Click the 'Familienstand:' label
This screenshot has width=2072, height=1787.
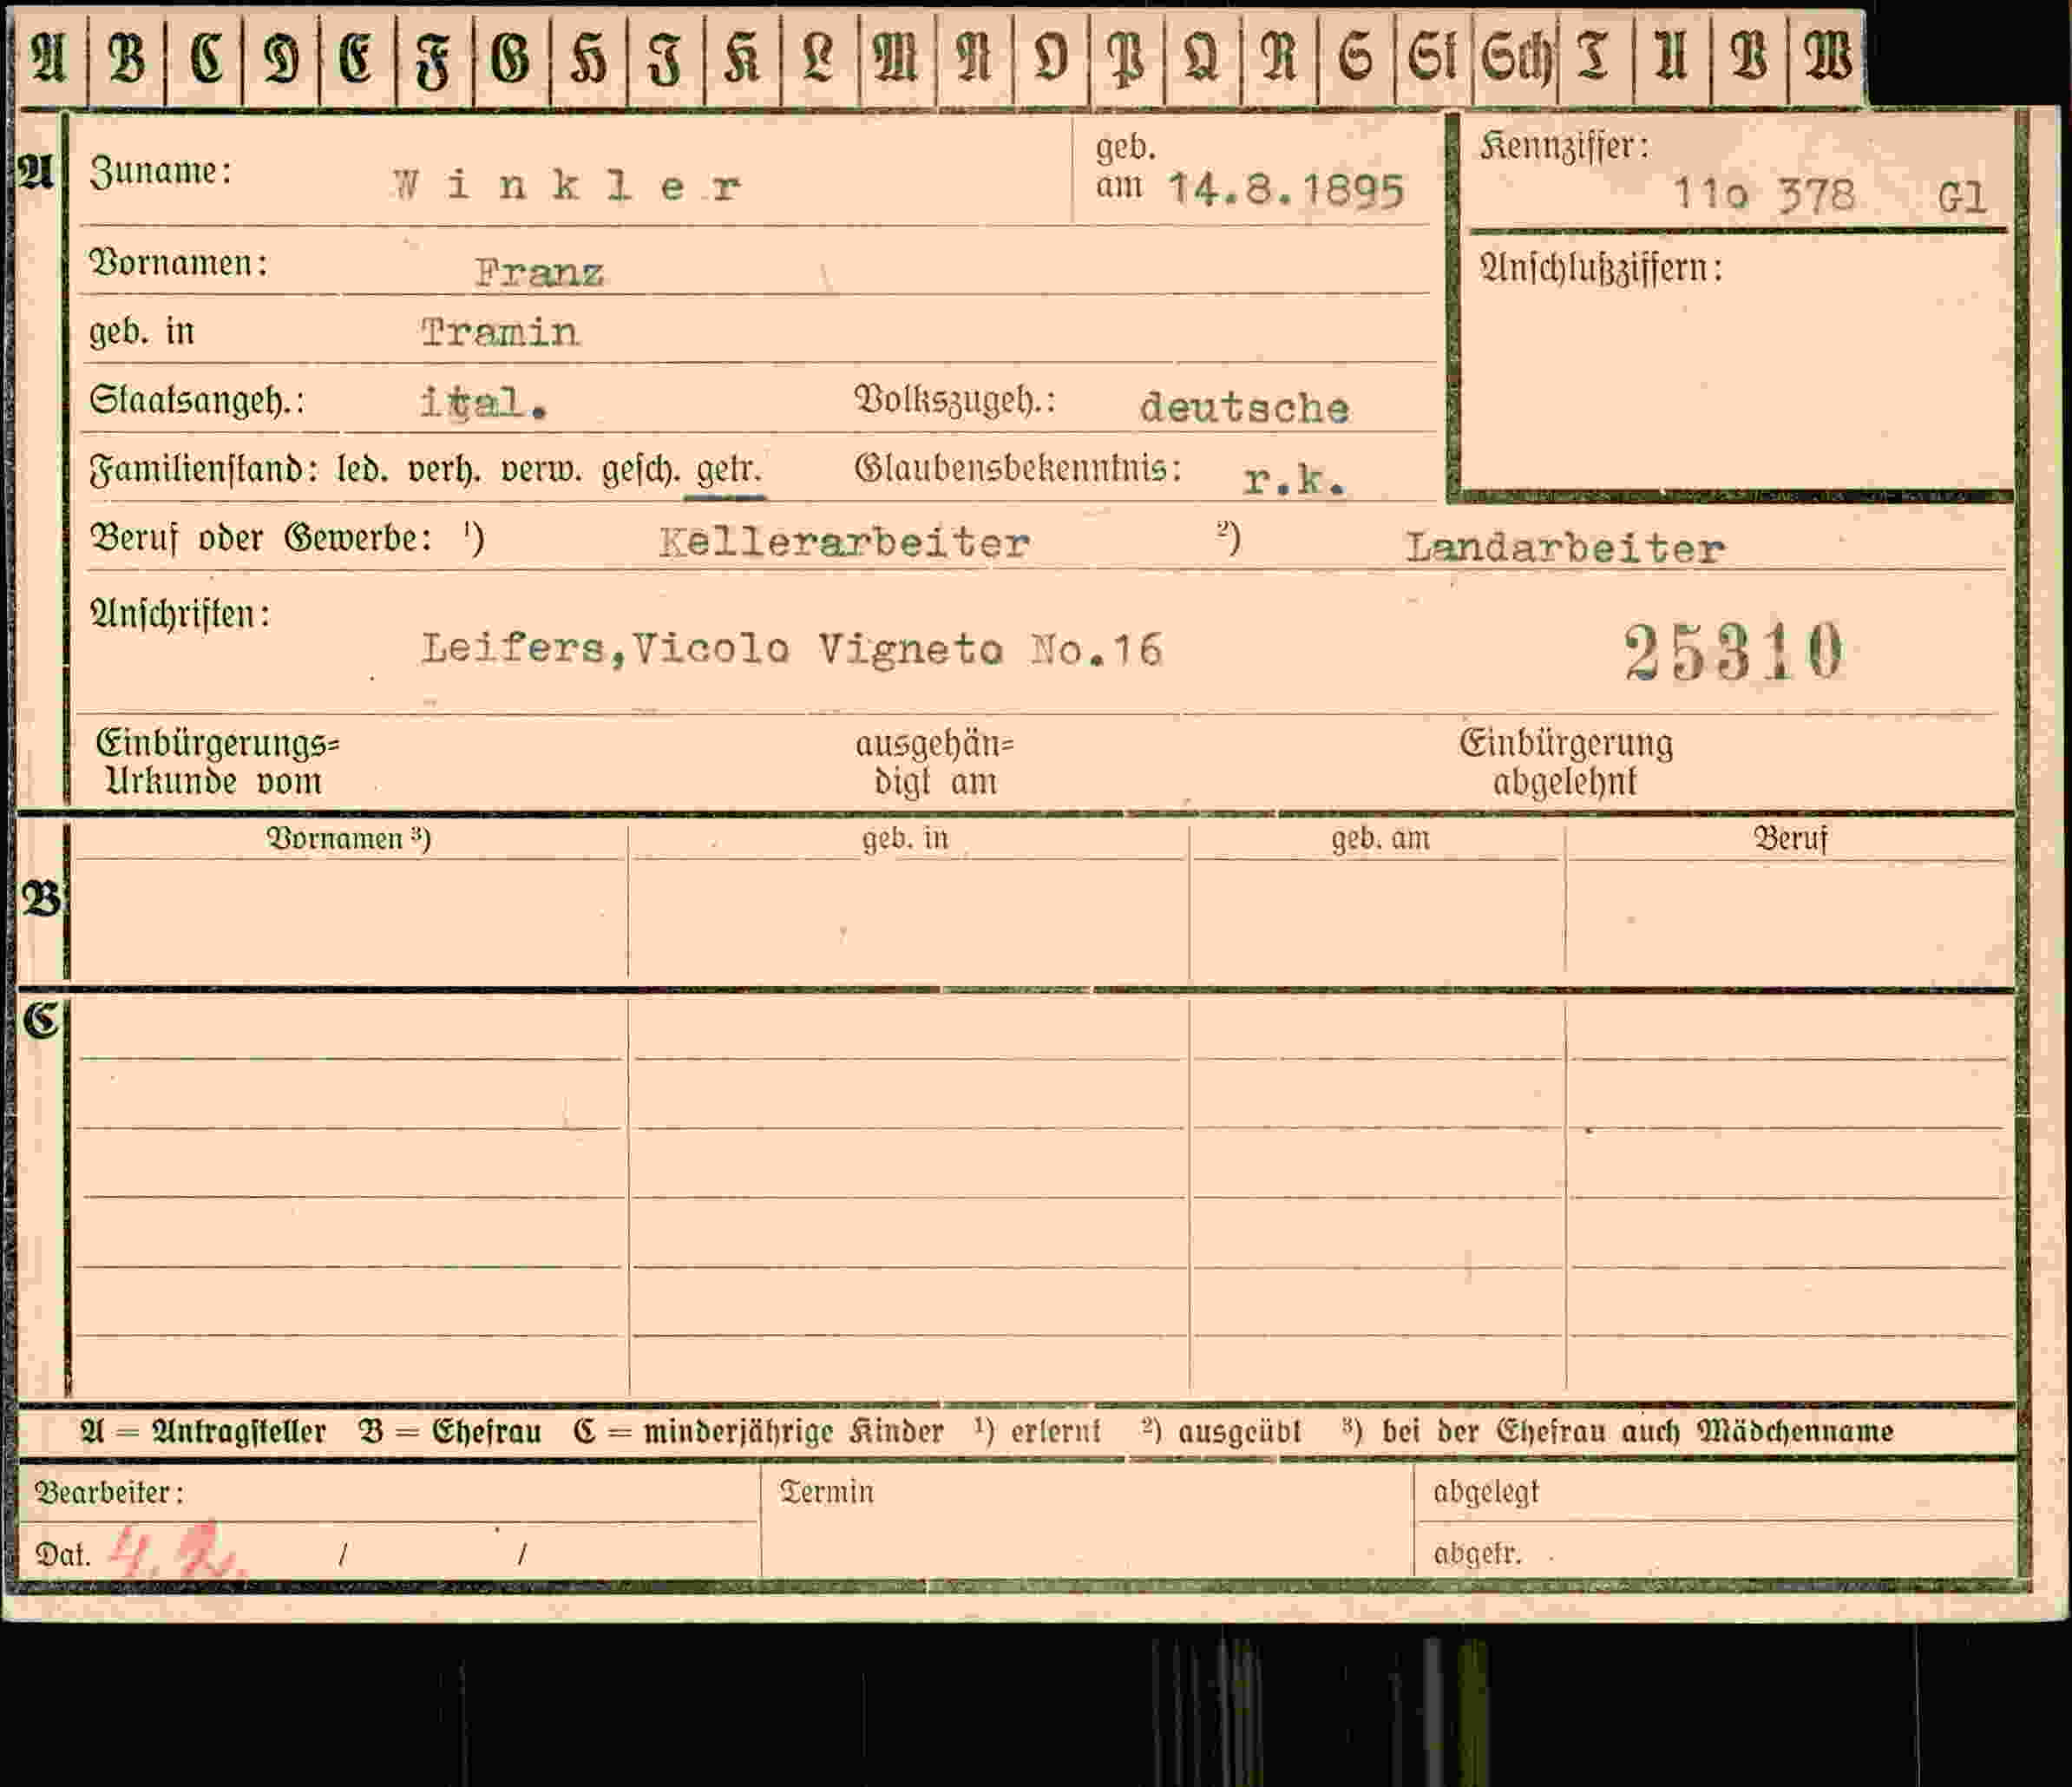pos(204,469)
